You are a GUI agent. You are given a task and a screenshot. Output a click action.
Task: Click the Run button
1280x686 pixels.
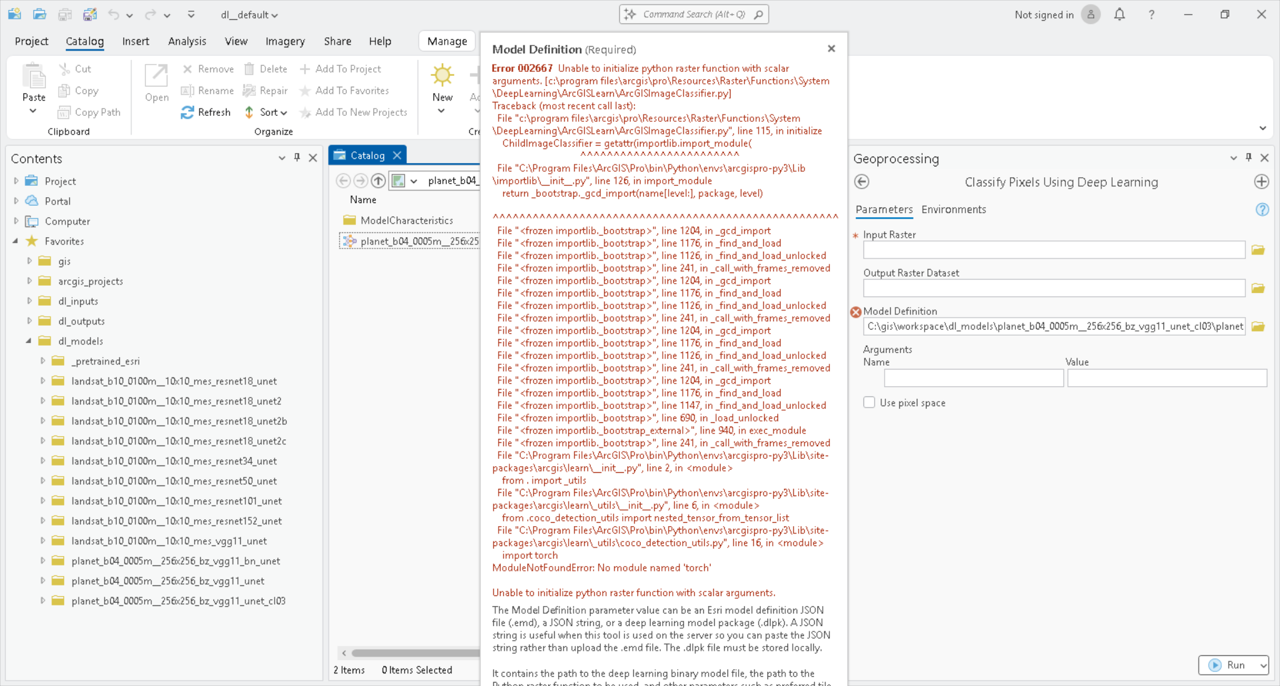pyautogui.click(x=1227, y=665)
